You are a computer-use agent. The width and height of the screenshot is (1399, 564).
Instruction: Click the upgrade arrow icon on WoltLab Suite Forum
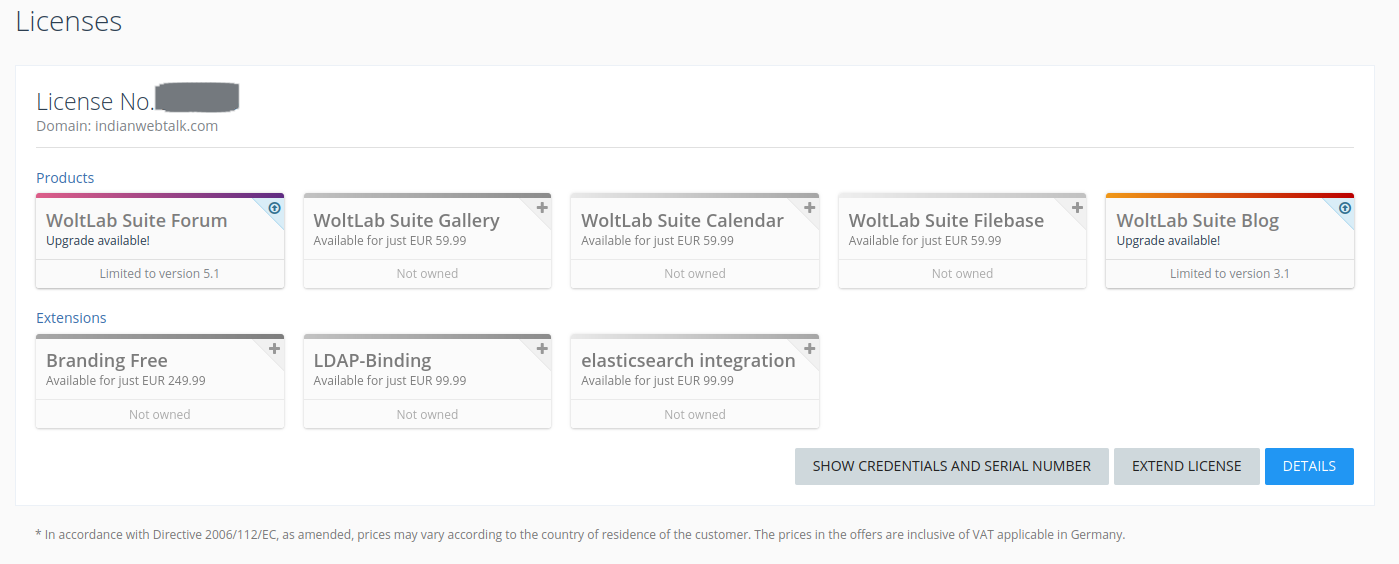275,208
